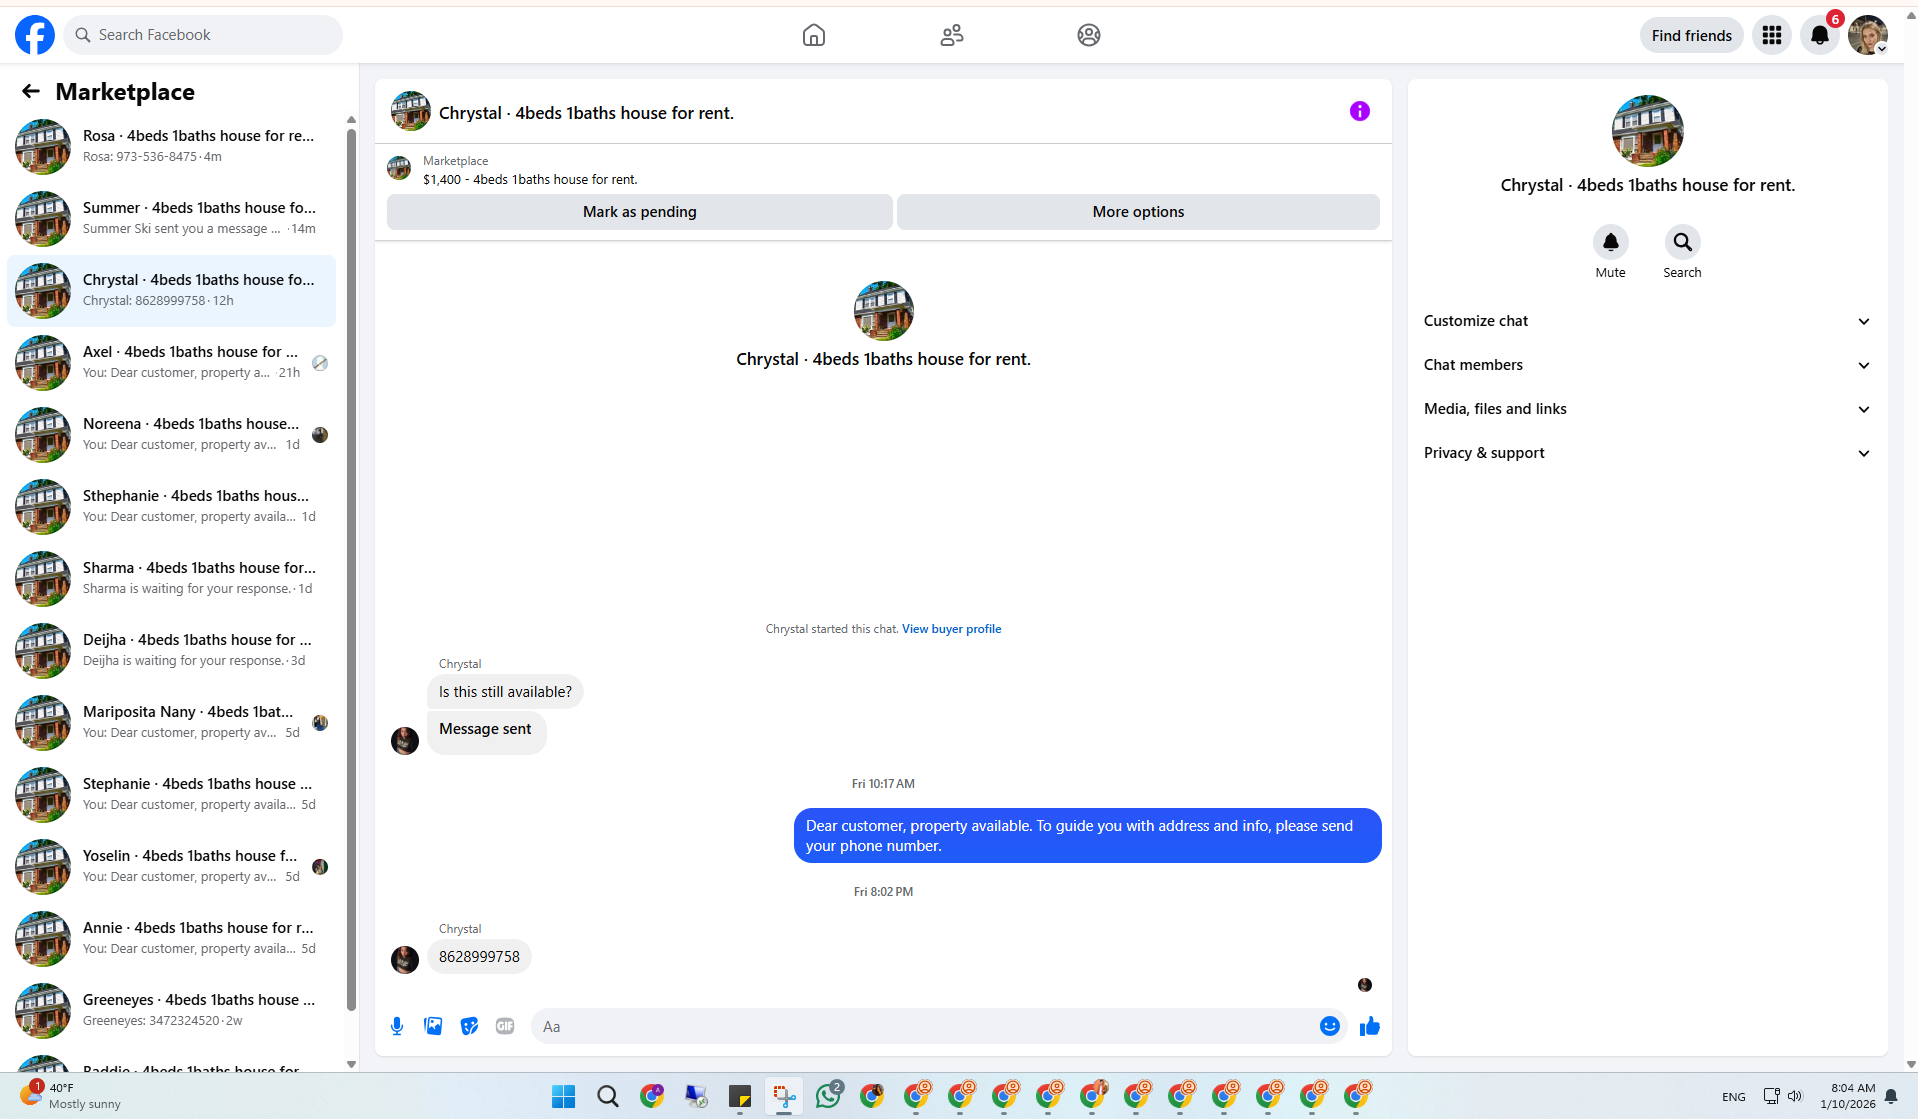Open View buyer profile link
This screenshot has height=1119, width=1918.
tap(951, 629)
